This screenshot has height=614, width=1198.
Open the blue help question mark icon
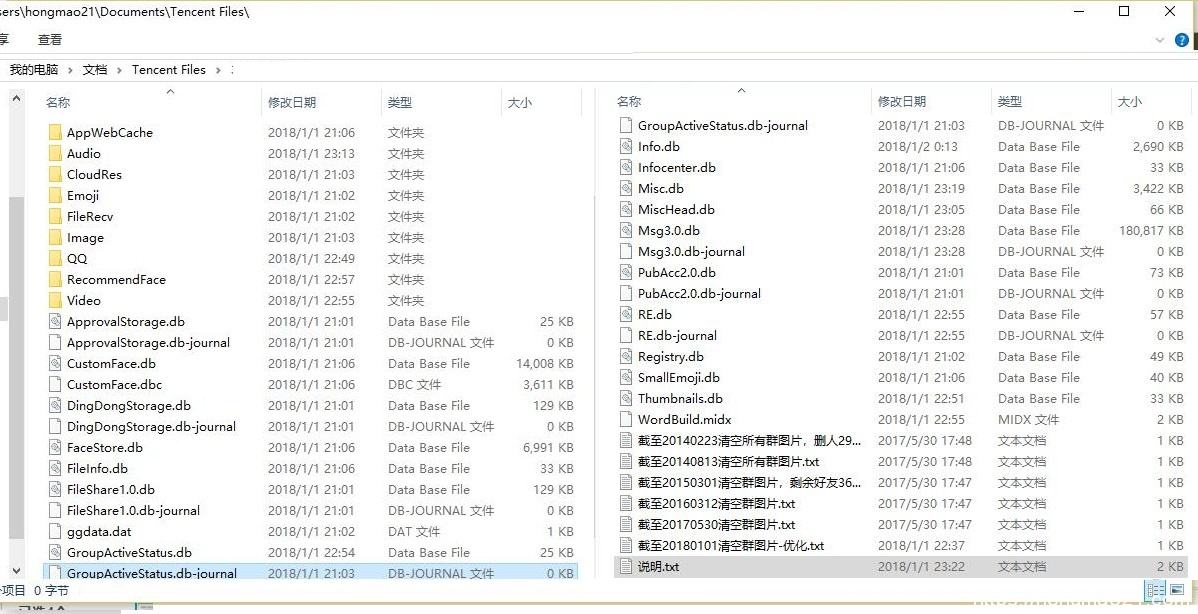[1182, 40]
